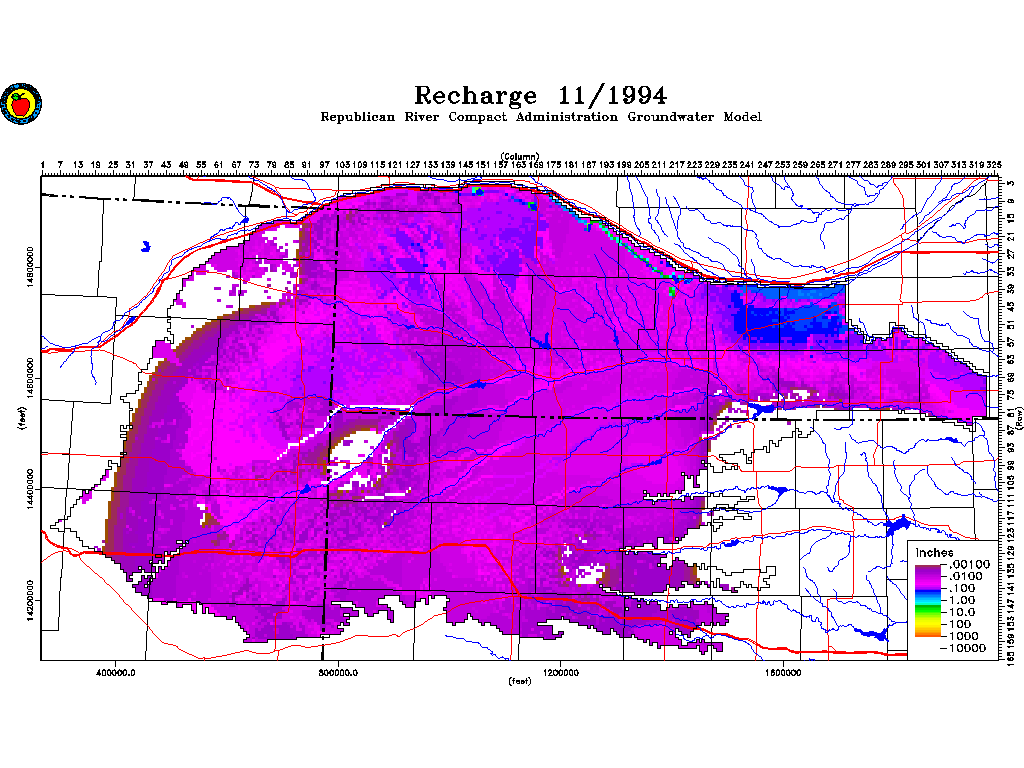Click the '(Row)' axis label

click(1019, 418)
